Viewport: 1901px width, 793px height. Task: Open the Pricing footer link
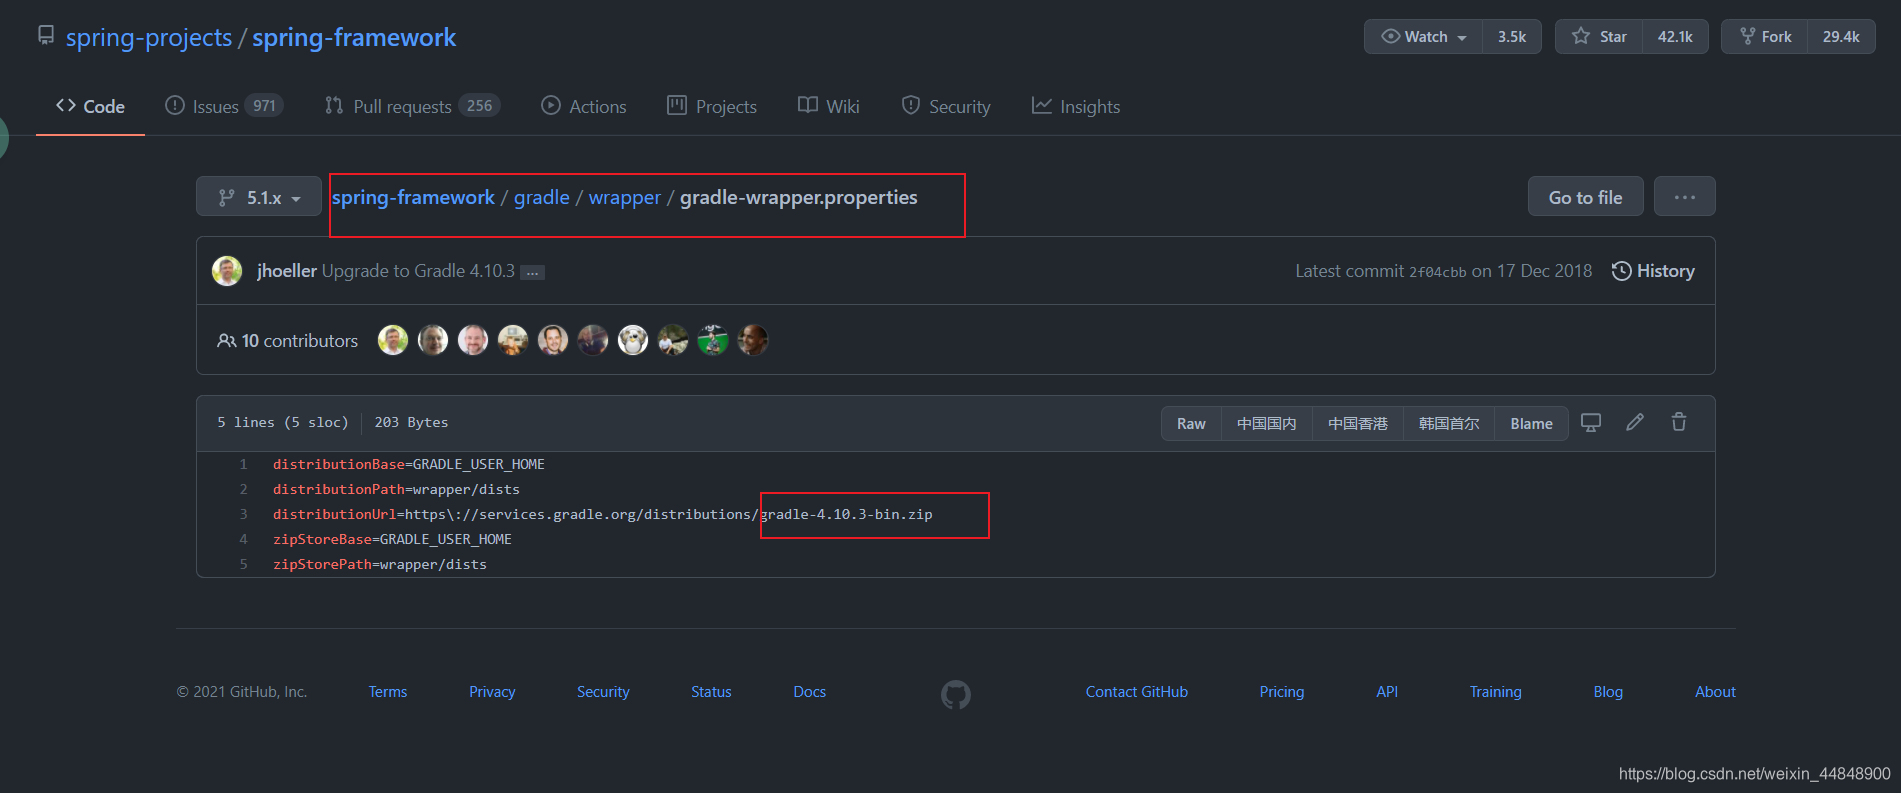[1282, 692]
